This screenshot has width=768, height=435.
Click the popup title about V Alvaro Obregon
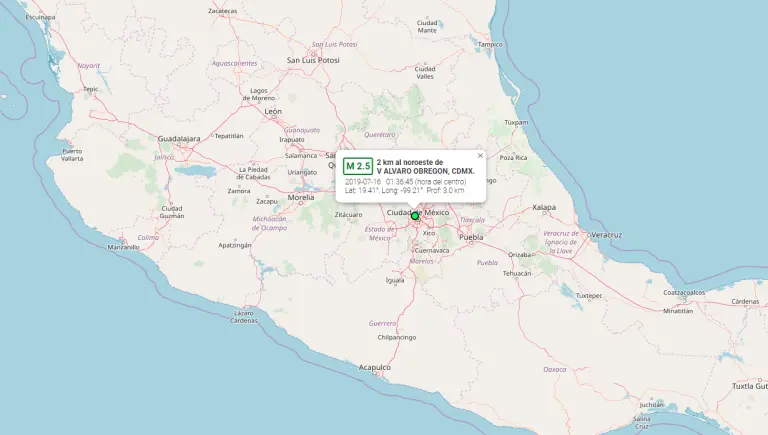pyautogui.click(x=425, y=166)
